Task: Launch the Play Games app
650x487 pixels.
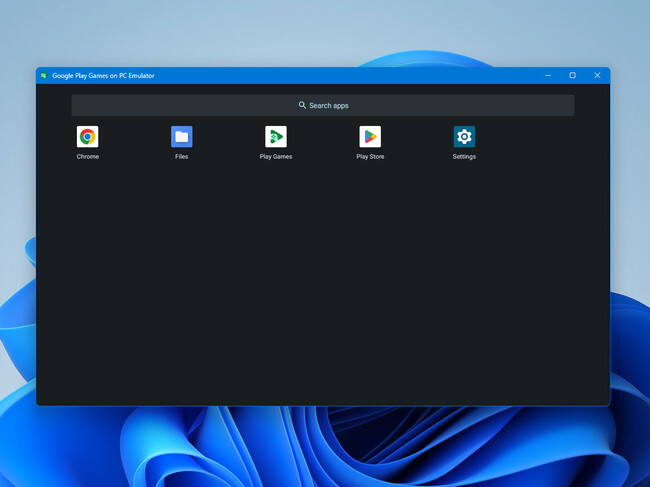Action: tap(276, 136)
